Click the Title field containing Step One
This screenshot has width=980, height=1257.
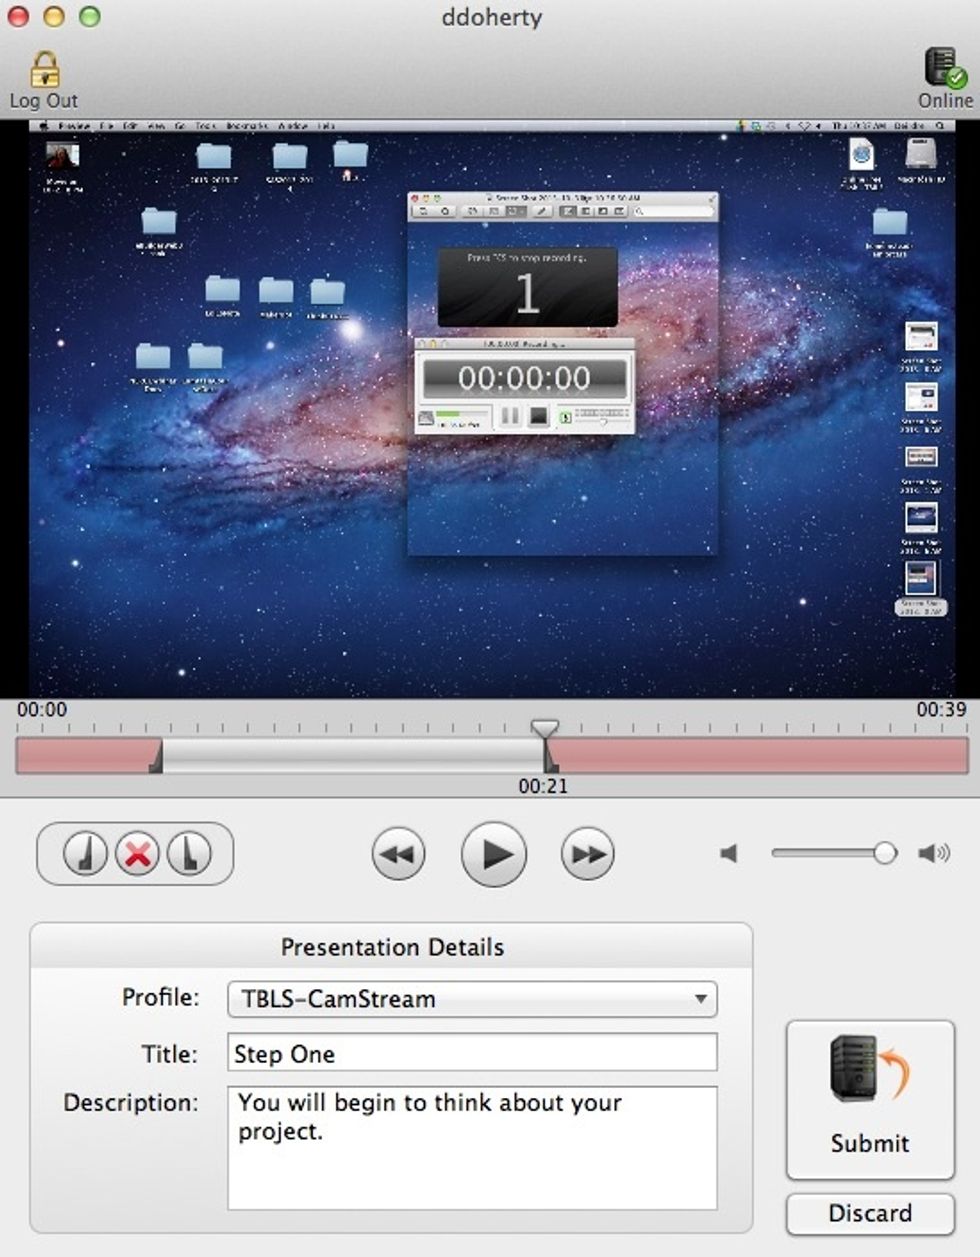click(472, 1053)
